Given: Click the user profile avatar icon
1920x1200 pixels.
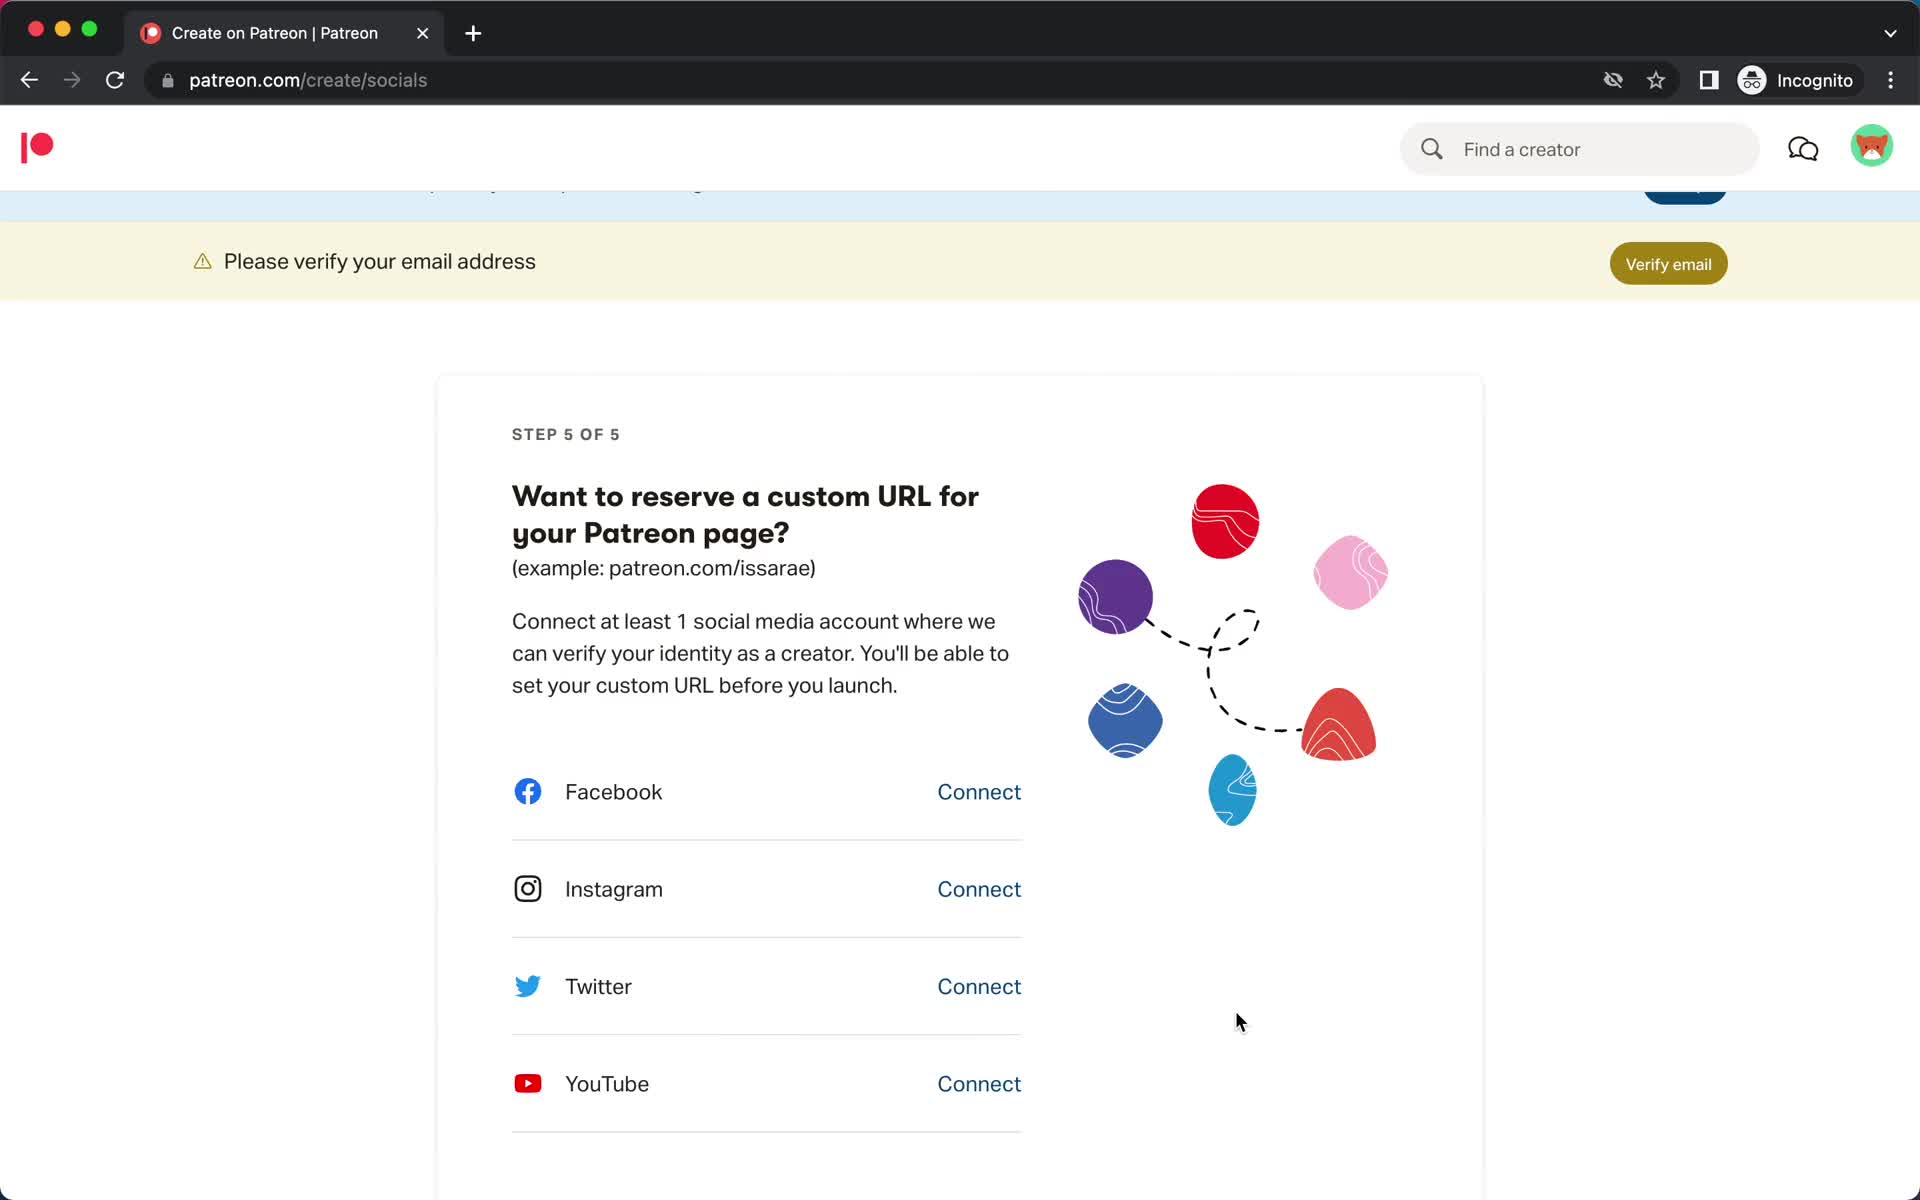Looking at the screenshot, I should tap(1872, 148).
